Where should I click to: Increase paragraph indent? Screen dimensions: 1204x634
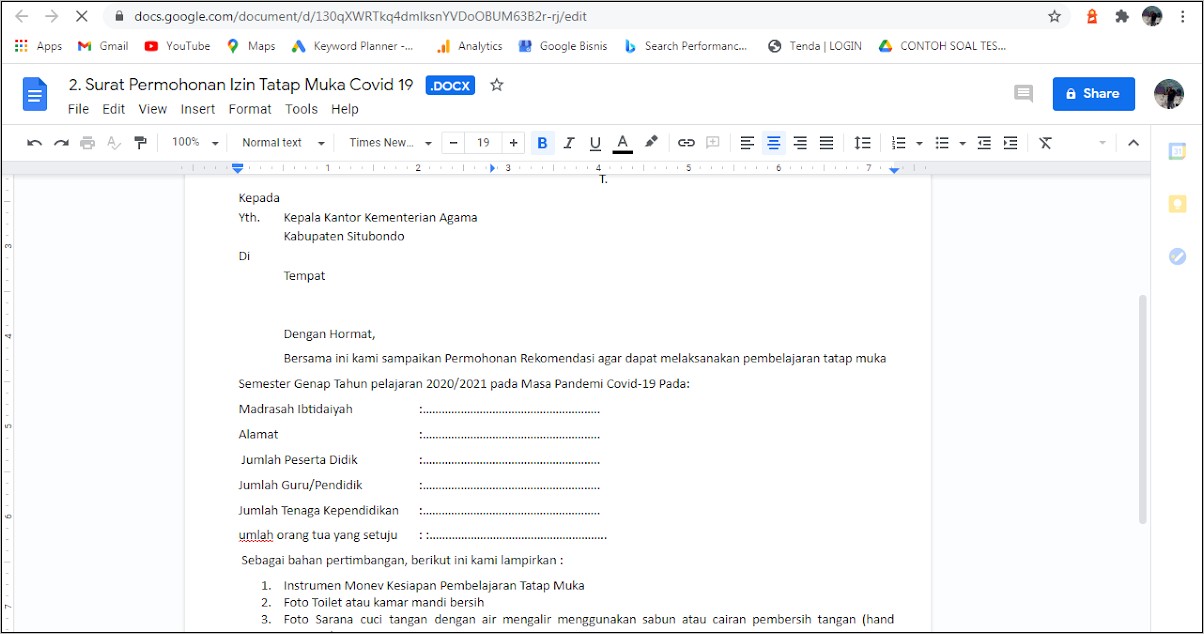click(1010, 143)
